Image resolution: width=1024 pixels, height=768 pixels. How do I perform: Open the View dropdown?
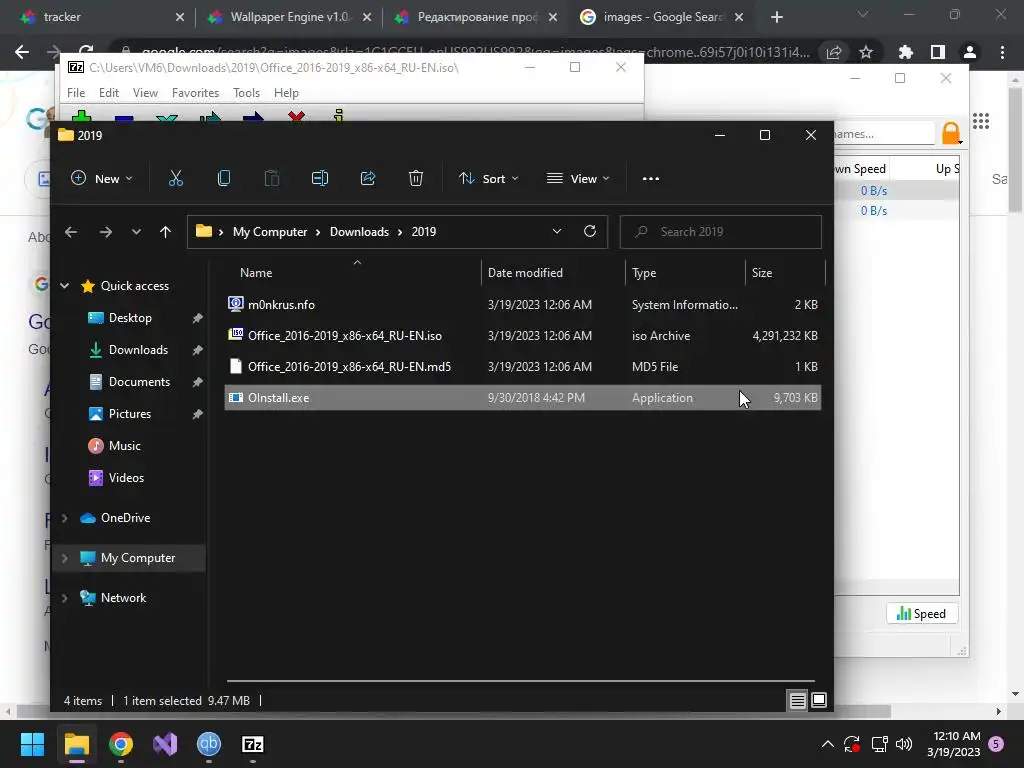[x=578, y=178]
